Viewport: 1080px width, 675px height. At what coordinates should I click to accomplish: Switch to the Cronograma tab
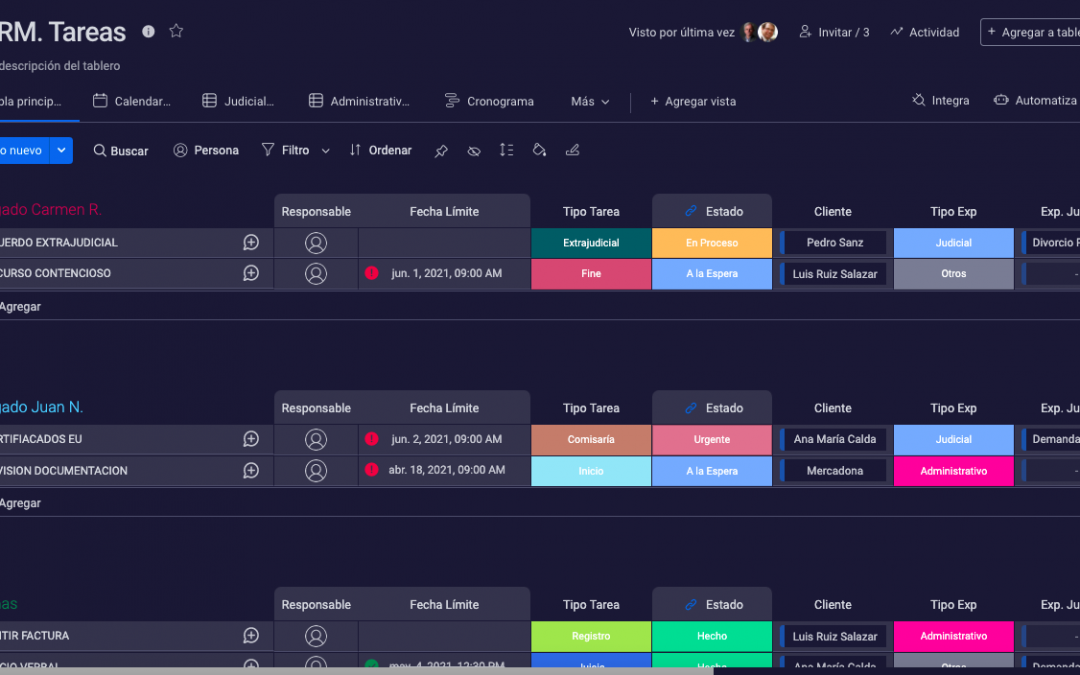[x=489, y=101]
